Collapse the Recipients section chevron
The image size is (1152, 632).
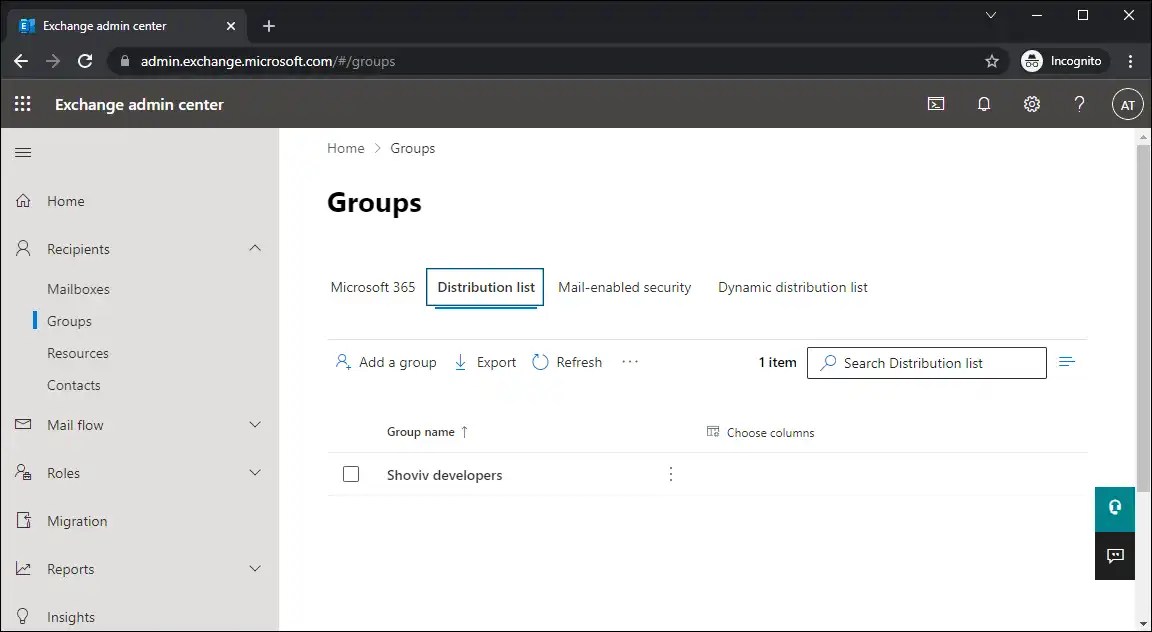click(253, 248)
